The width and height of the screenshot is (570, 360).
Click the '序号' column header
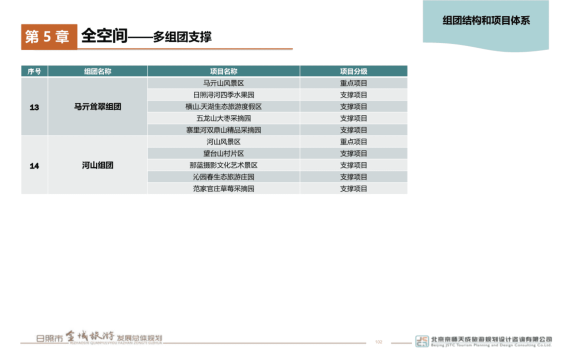[x=34, y=71]
